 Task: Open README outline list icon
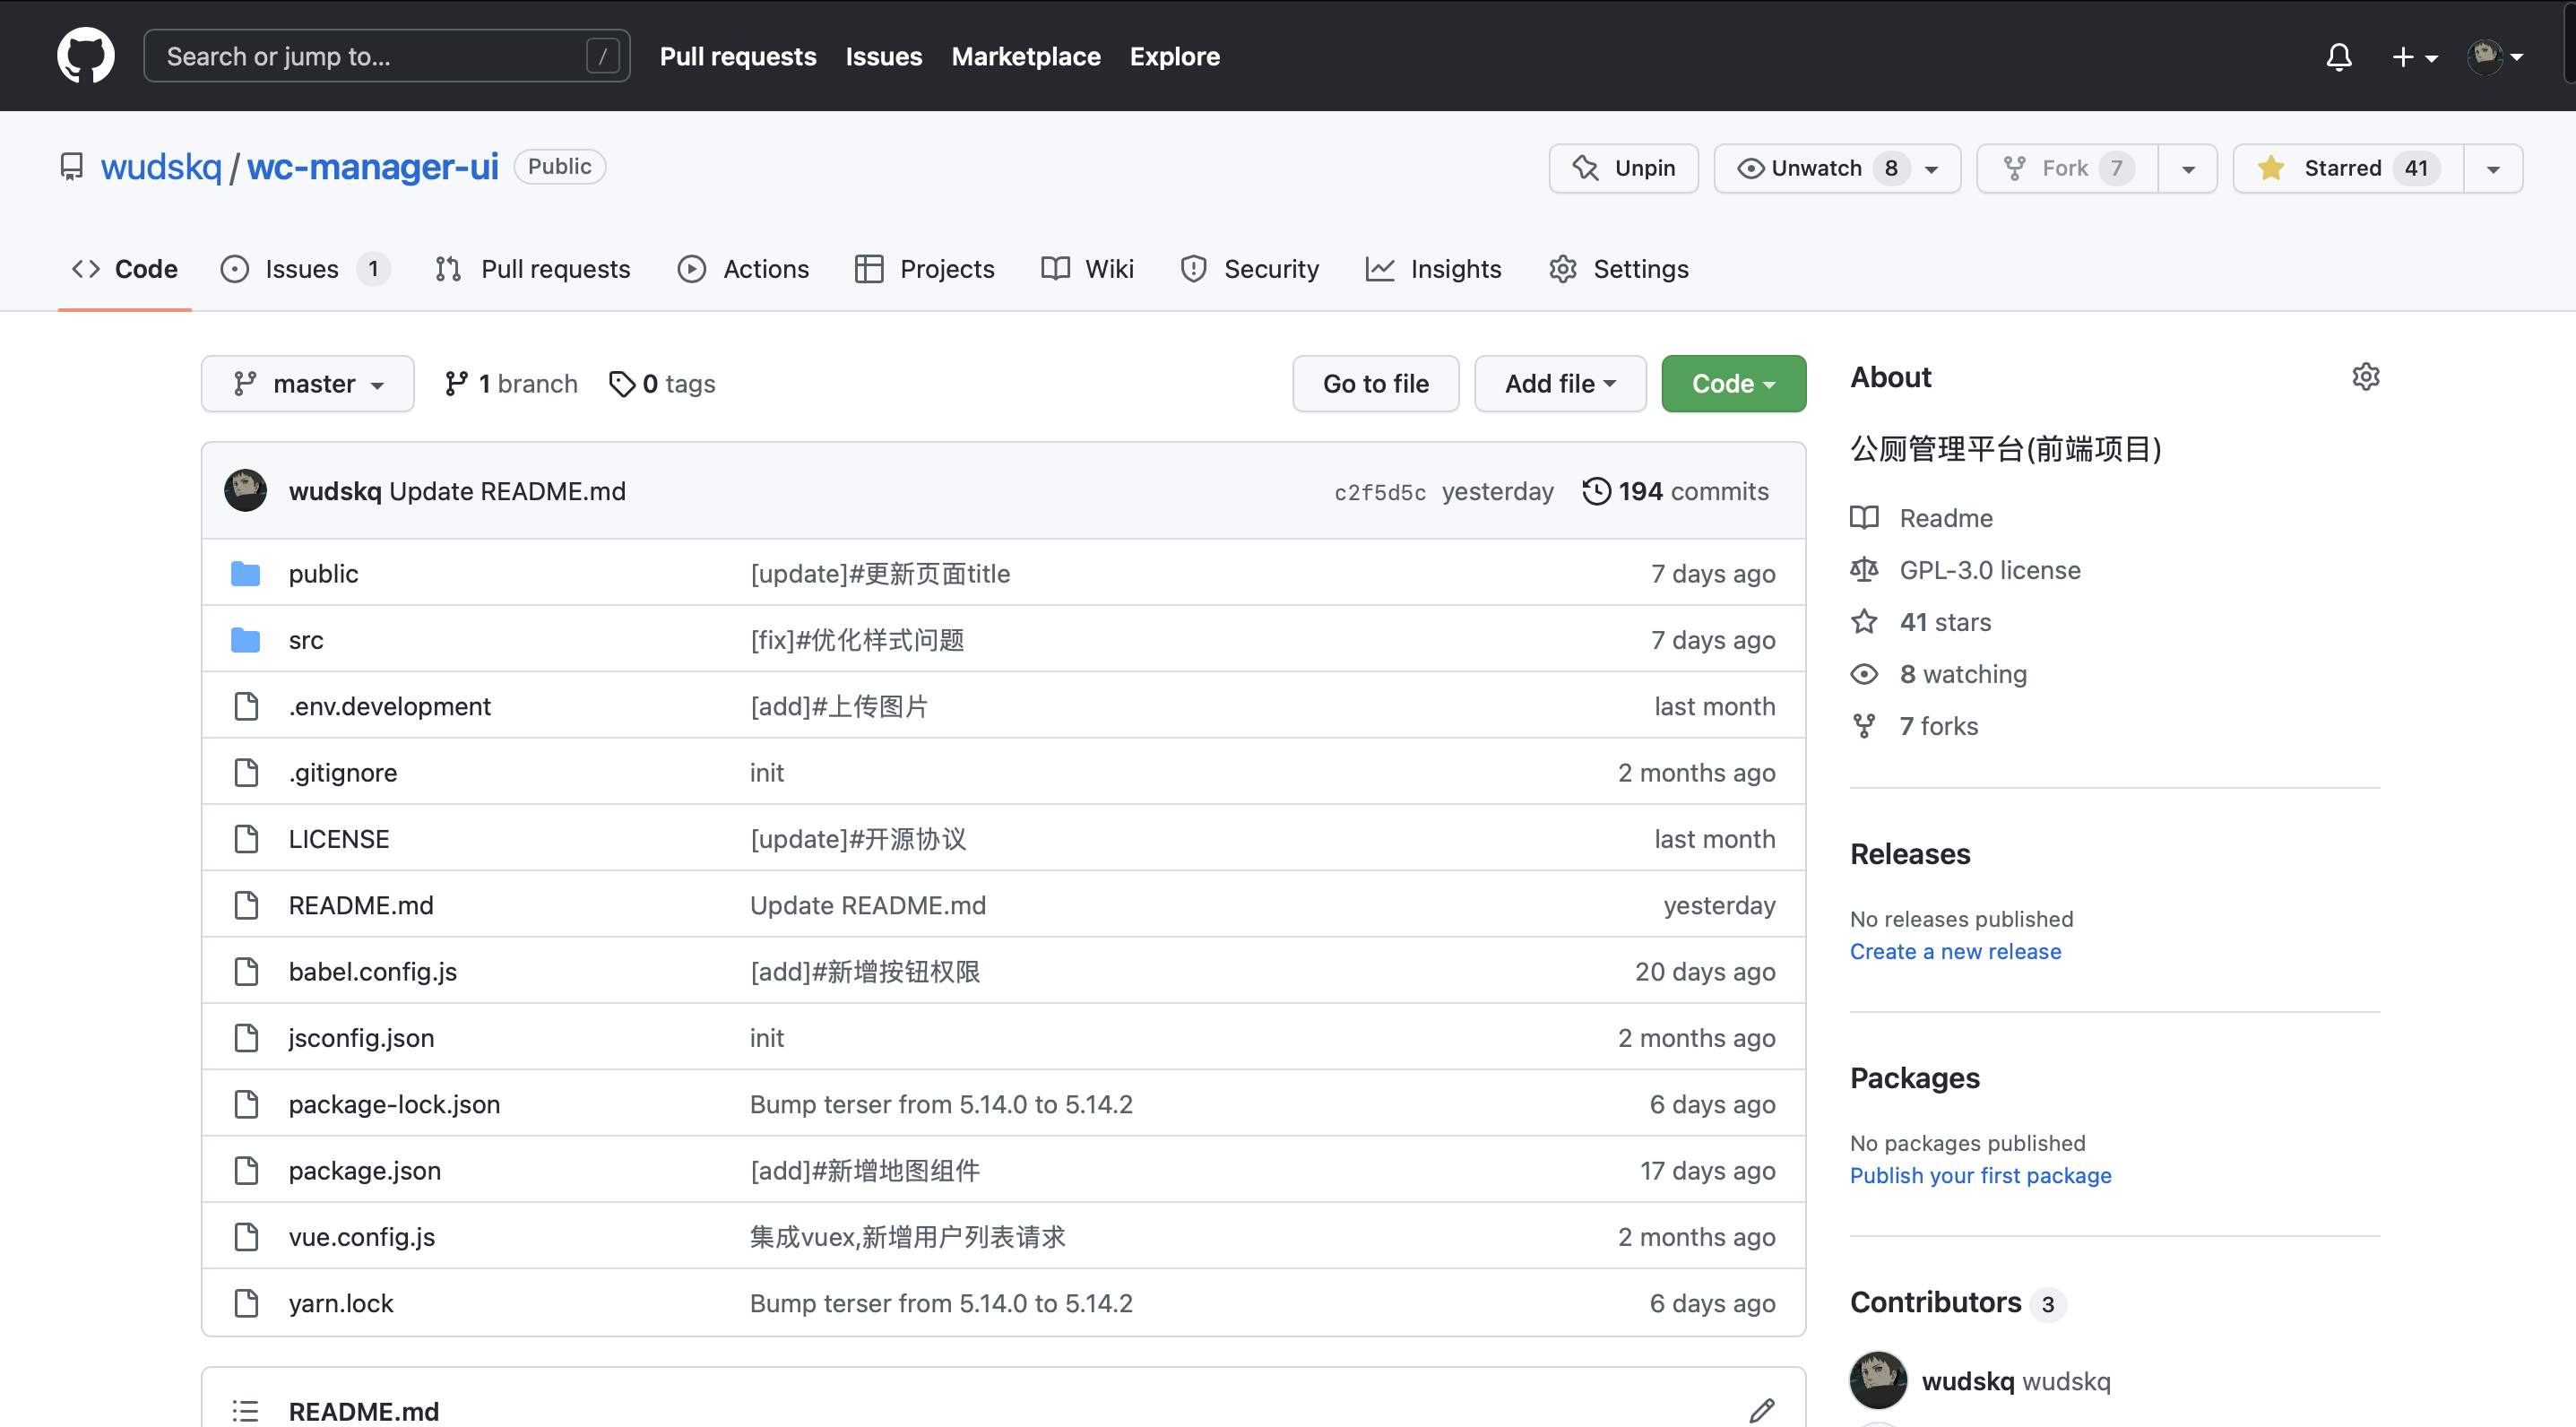pyautogui.click(x=245, y=1410)
